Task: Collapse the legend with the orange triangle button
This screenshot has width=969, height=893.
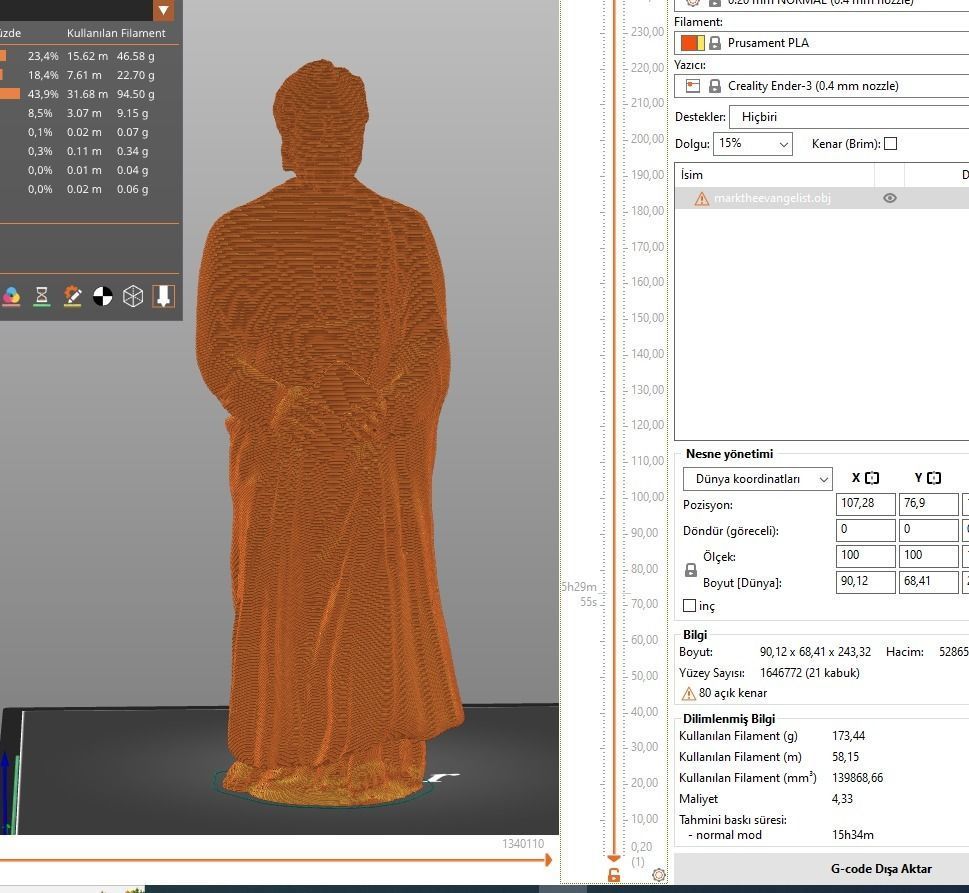Action: pos(164,10)
